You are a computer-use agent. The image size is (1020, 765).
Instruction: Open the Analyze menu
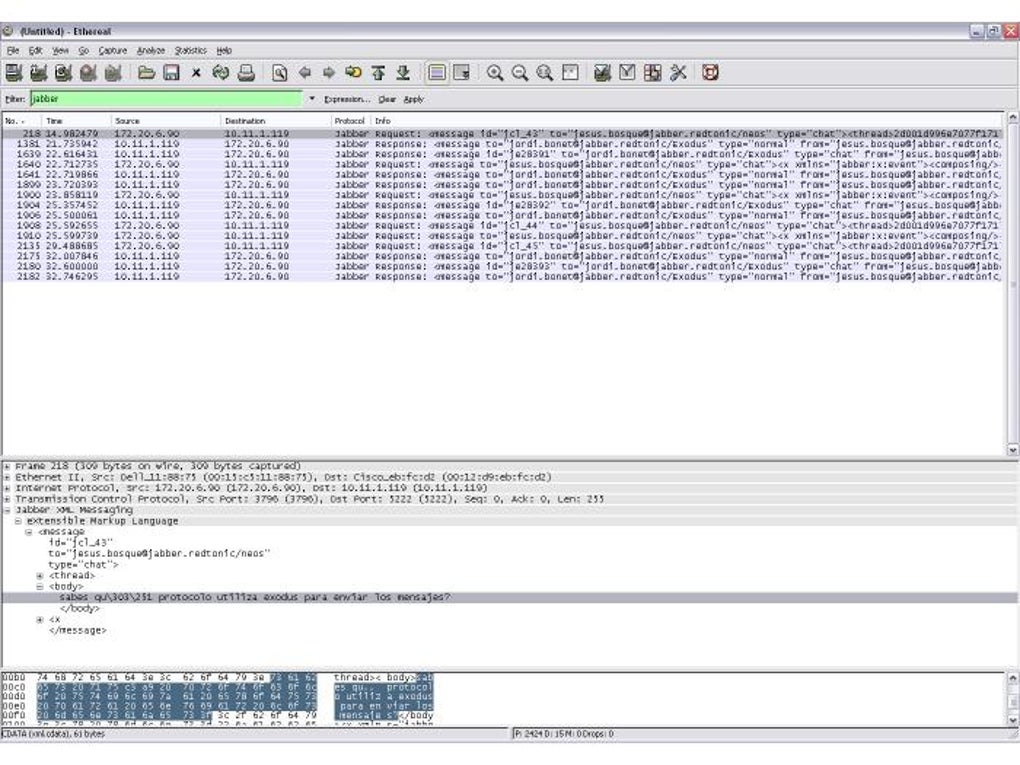pos(151,50)
